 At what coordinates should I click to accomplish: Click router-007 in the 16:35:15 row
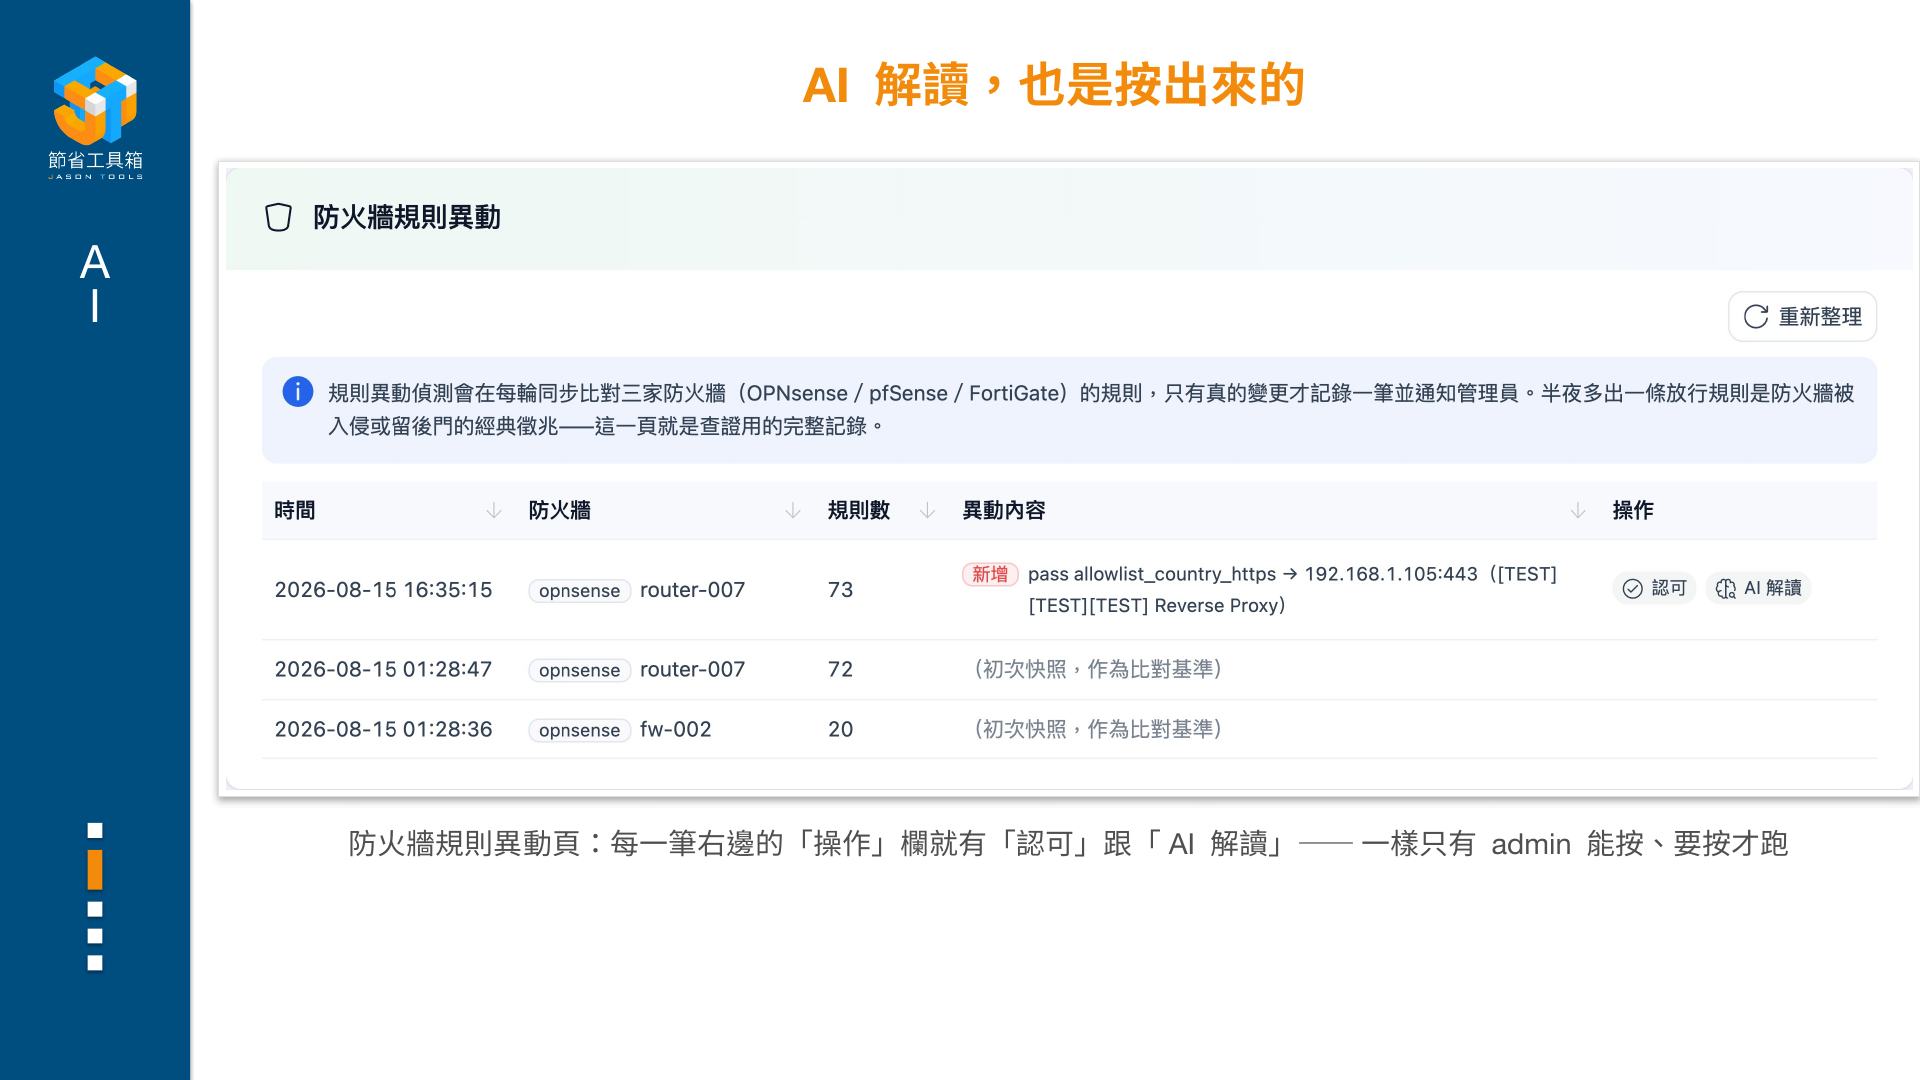click(x=692, y=590)
